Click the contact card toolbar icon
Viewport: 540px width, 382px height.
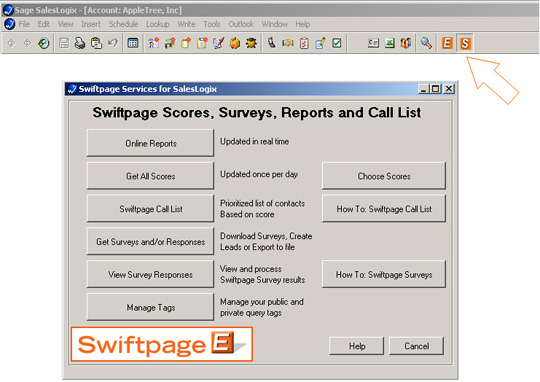point(373,43)
